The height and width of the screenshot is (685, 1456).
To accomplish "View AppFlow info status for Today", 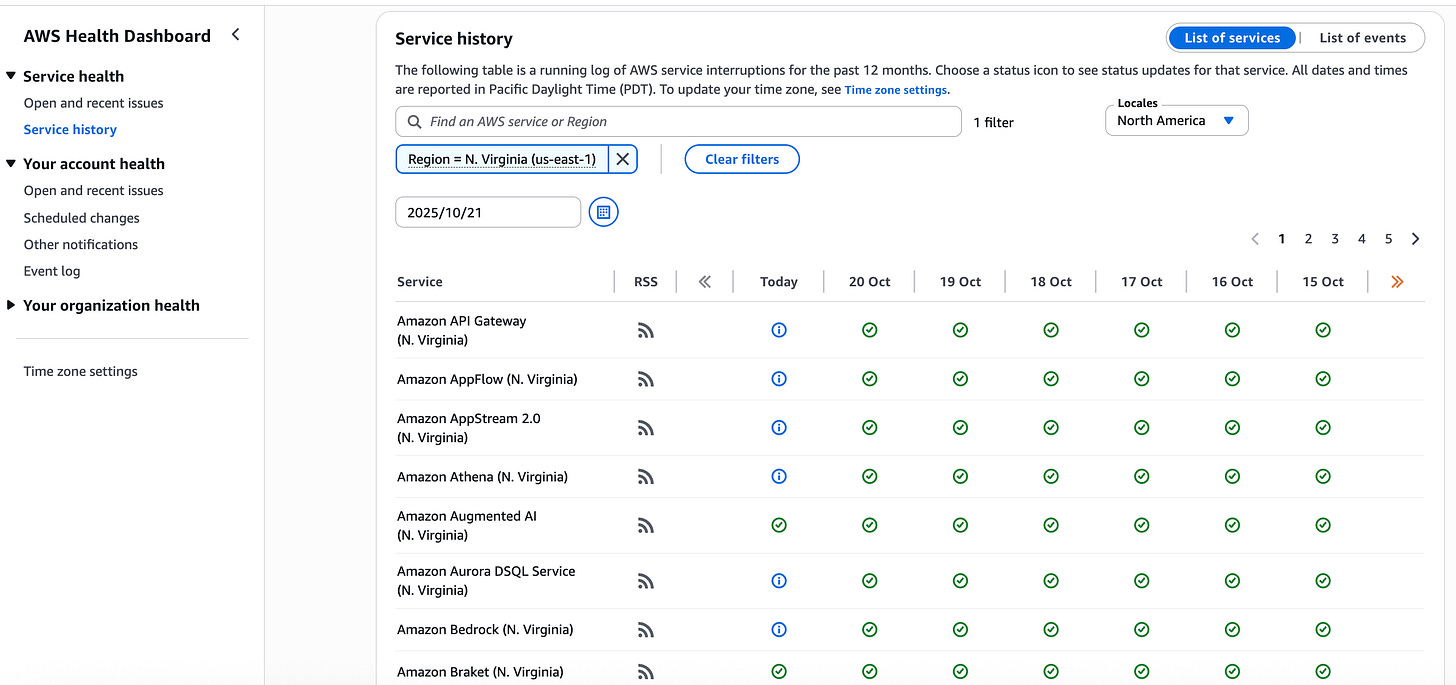I will pyautogui.click(x=779, y=379).
